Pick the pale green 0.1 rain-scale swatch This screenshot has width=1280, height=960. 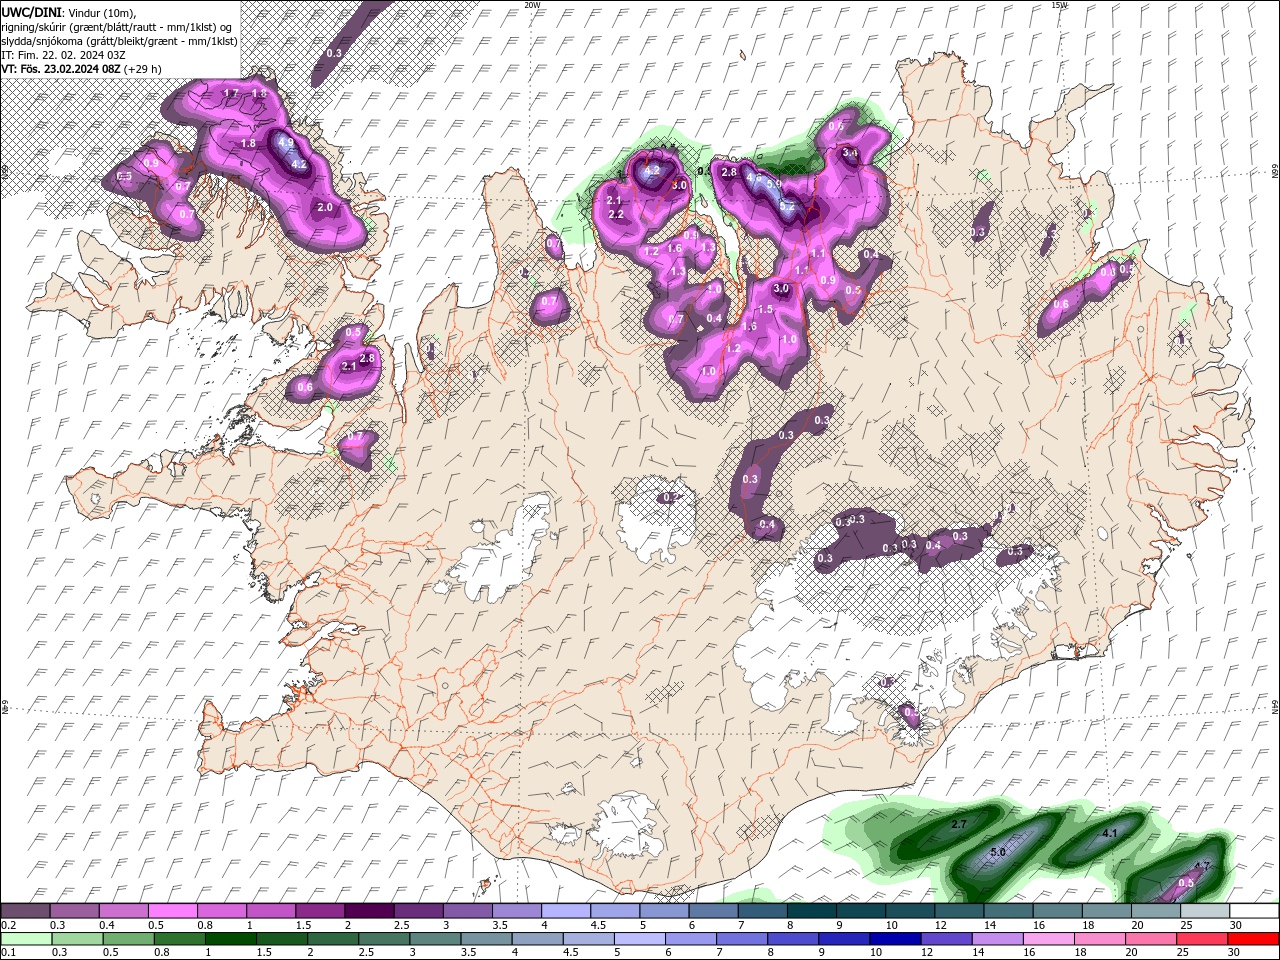[26, 938]
